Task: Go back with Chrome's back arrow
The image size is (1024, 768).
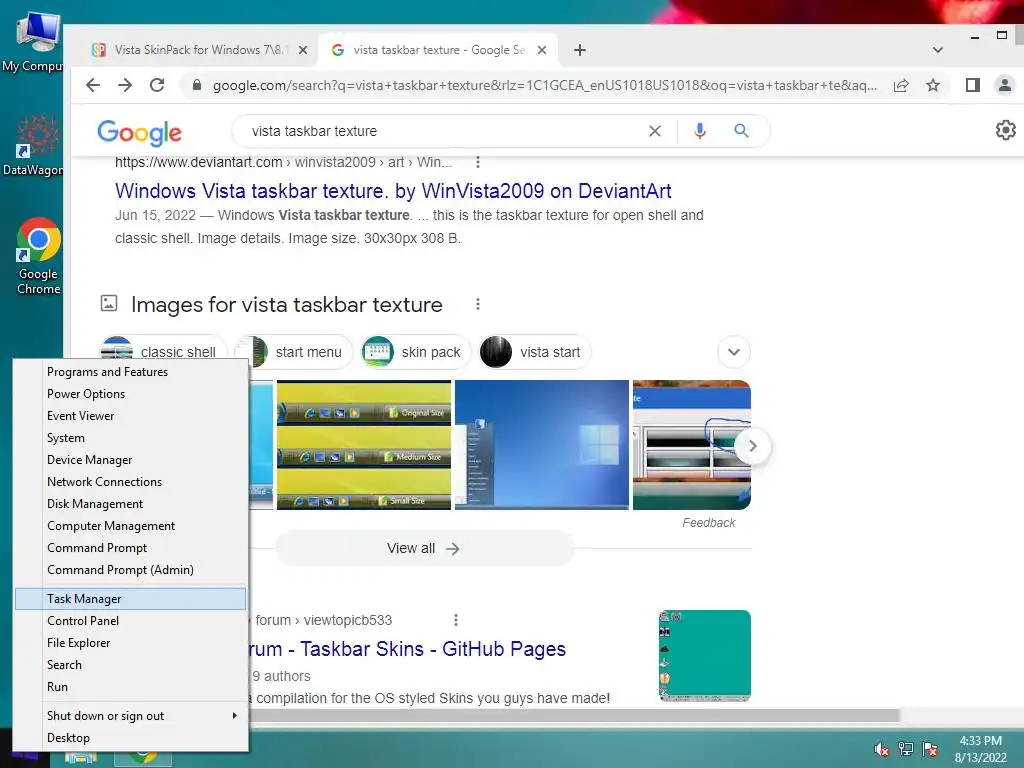Action: (x=93, y=85)
